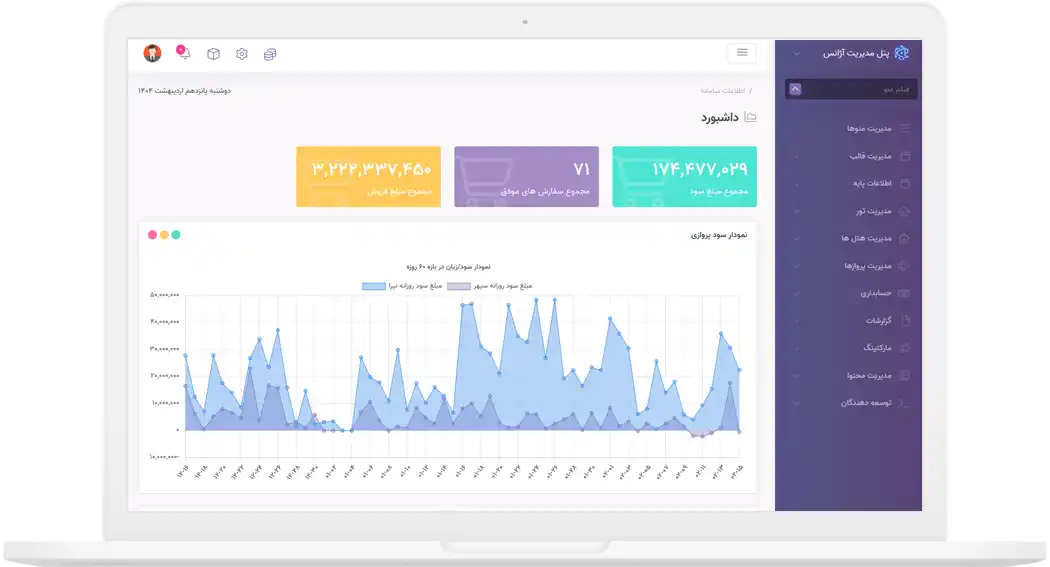
Task: Click the house icon beside مدیریت هتل ها
Action: click(x=904, y=238)
